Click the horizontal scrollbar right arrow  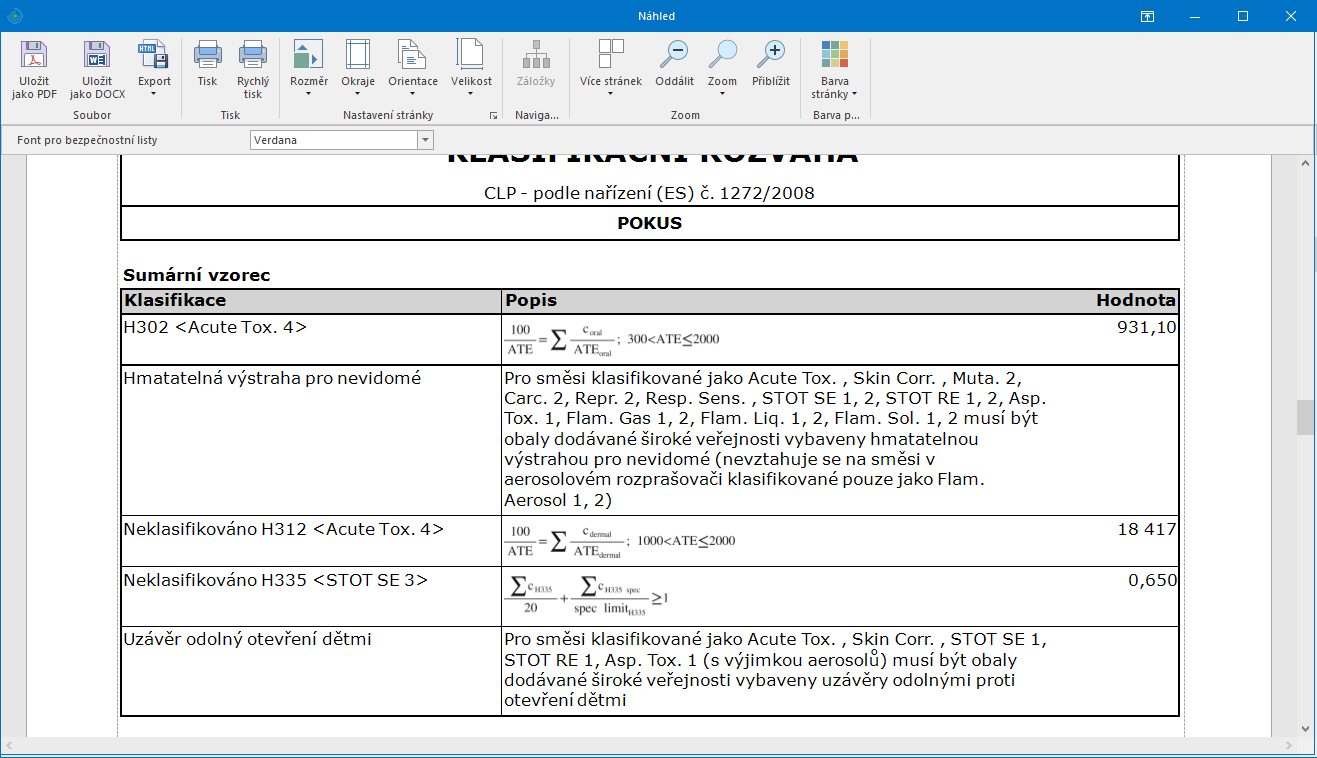pos(1290,746)
